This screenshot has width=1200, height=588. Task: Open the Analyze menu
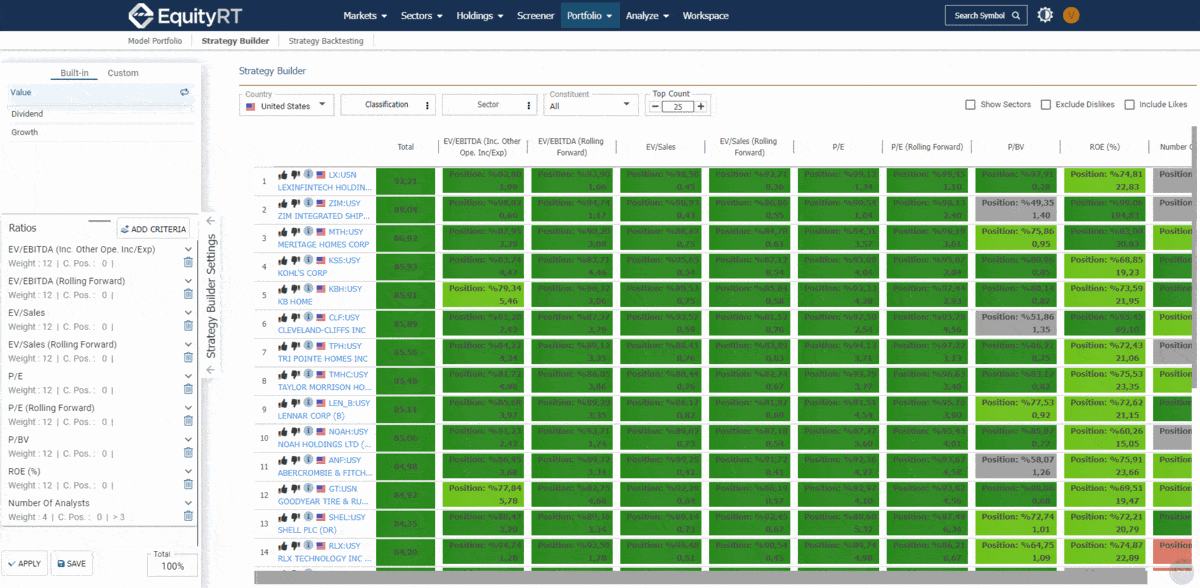point(648,16)
